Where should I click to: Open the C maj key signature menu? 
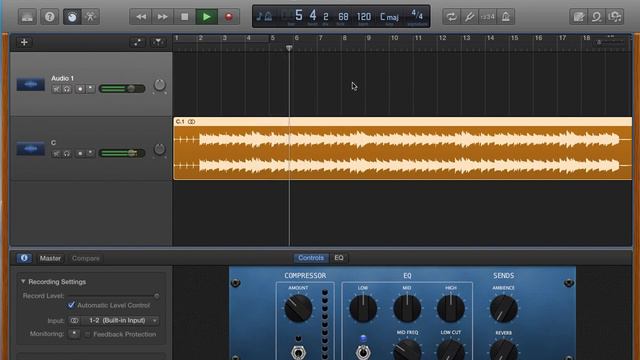pos(389,17)
